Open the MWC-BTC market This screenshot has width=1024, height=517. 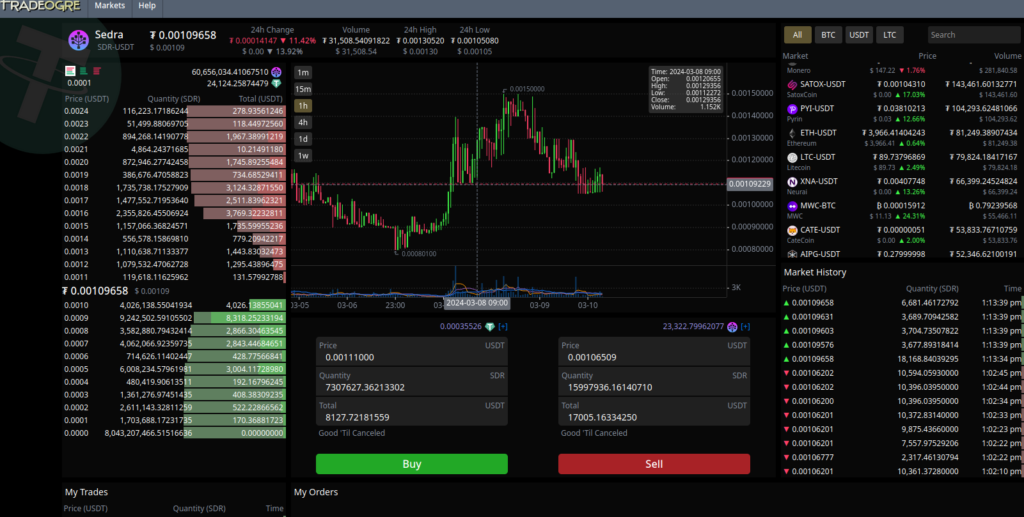902,211
